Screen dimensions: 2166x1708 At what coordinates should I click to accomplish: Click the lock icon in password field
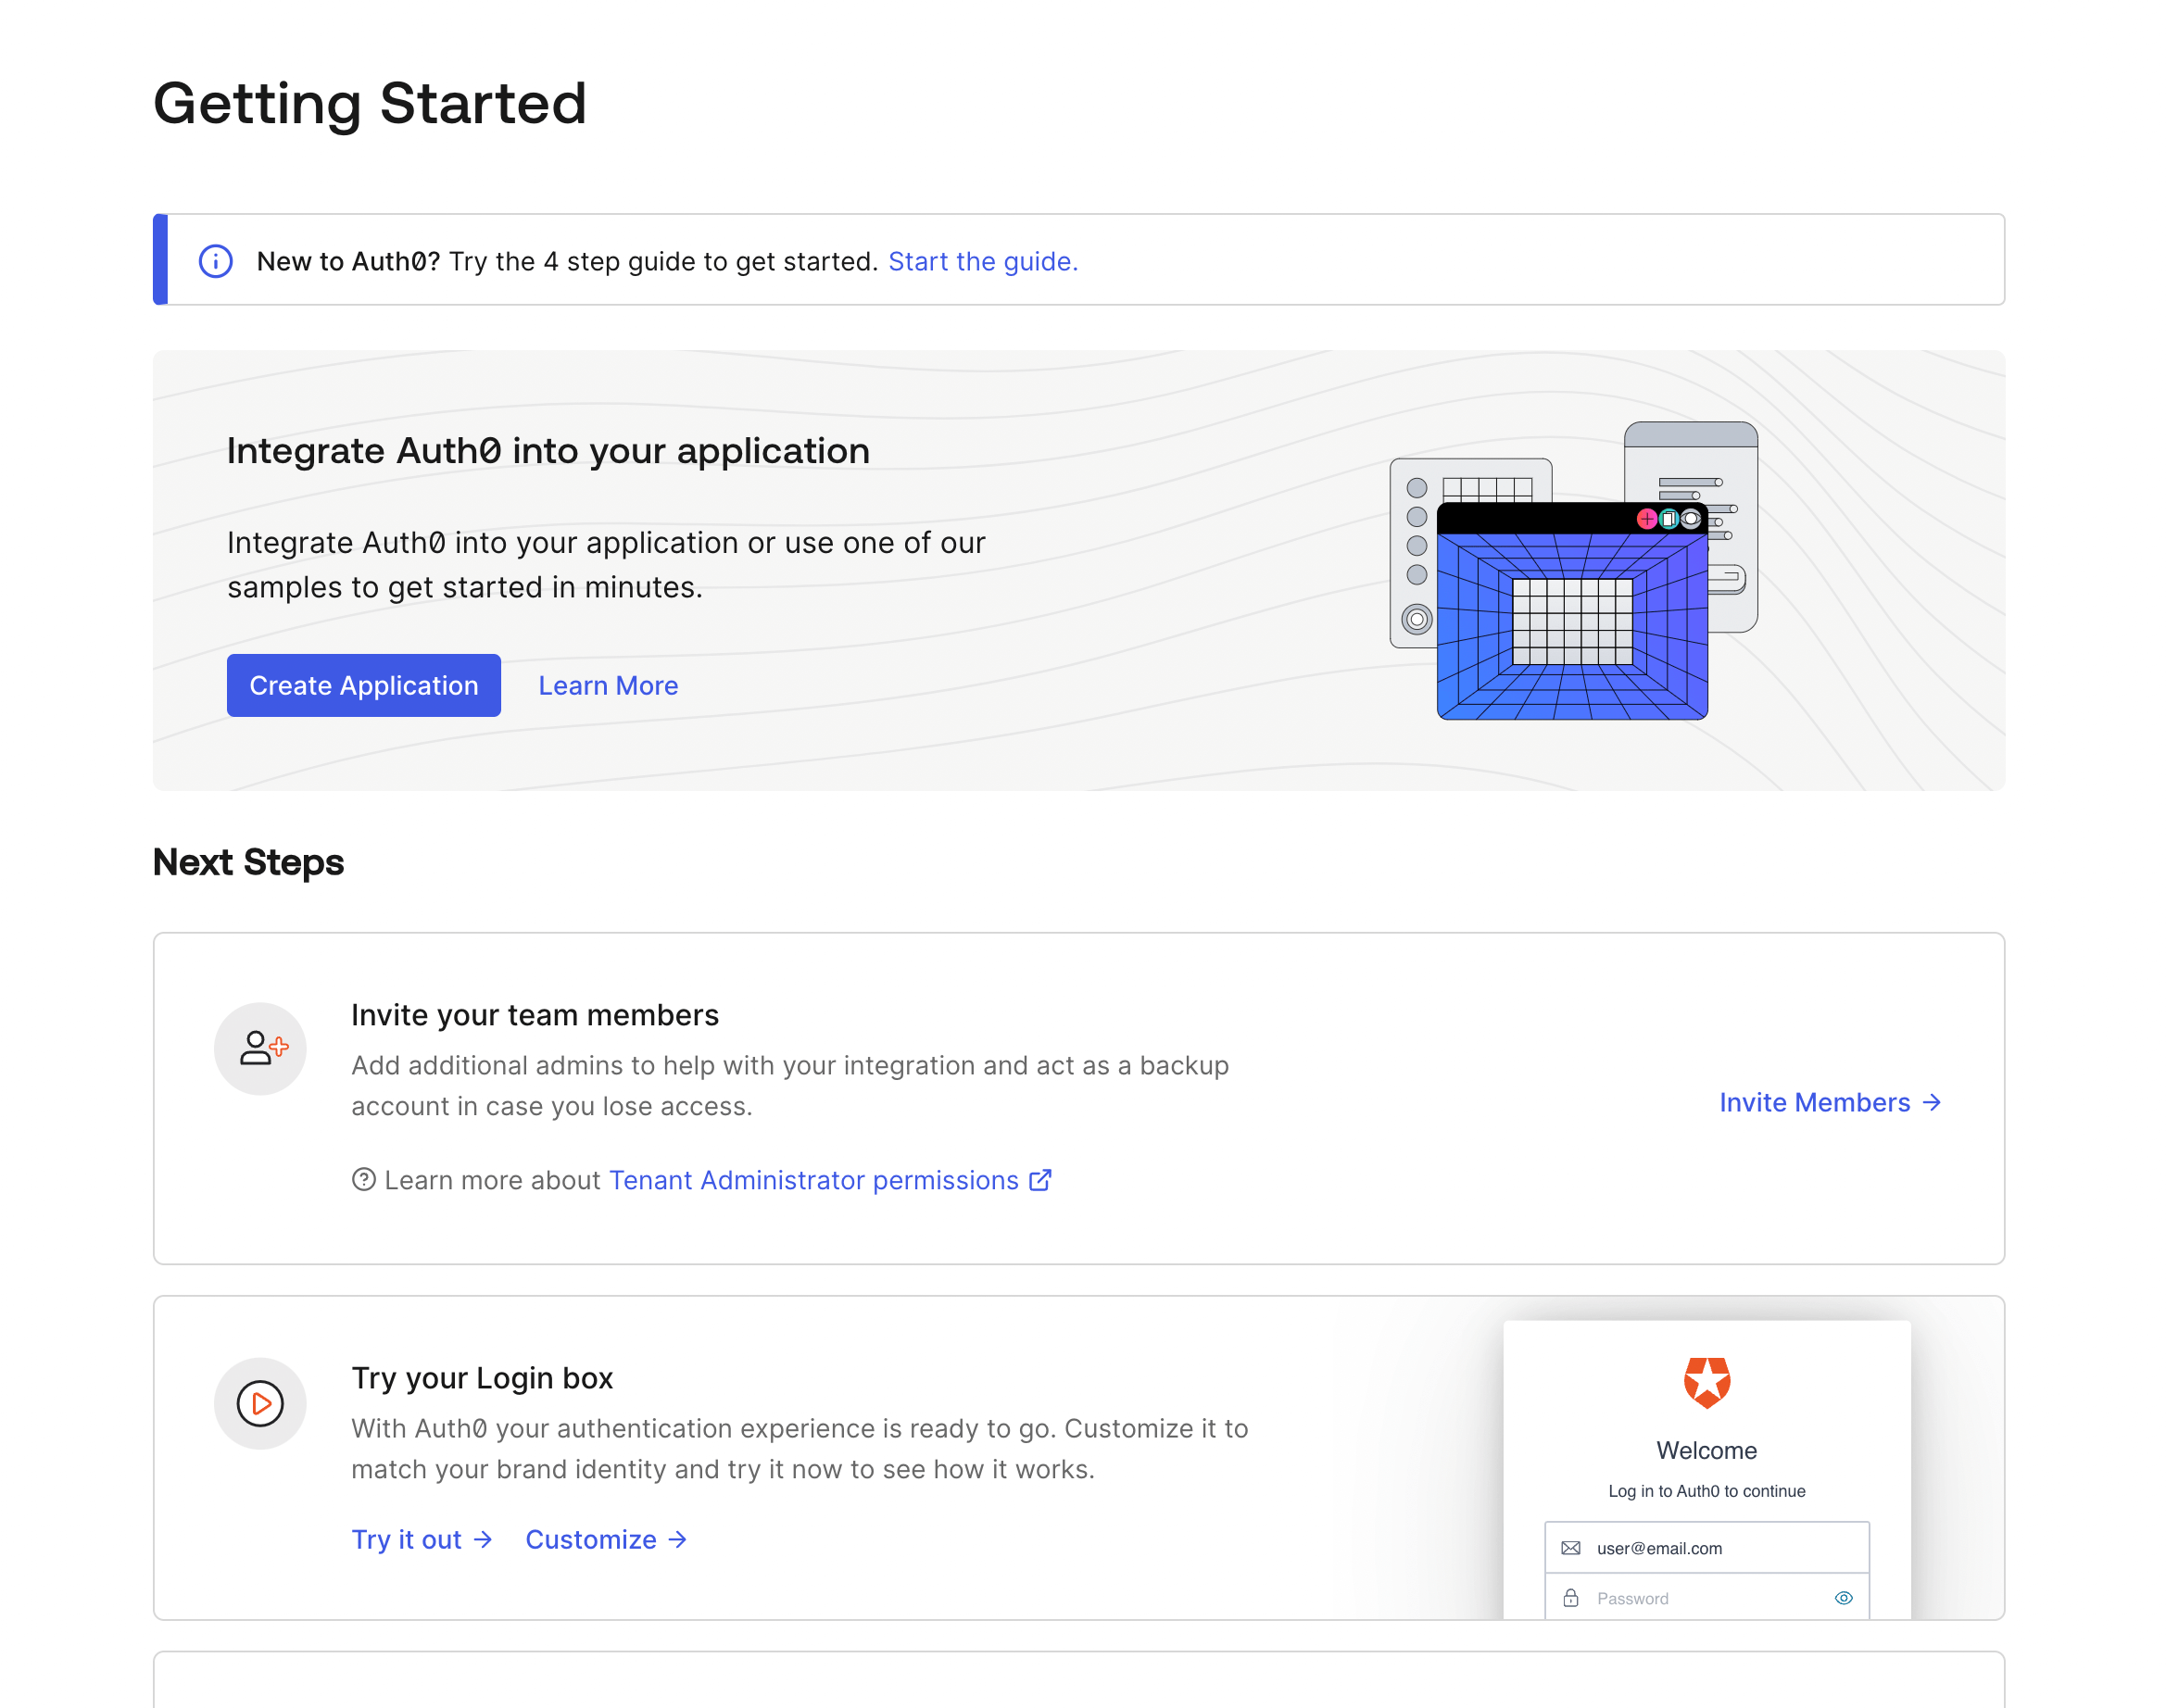tap(1571, 1598)
